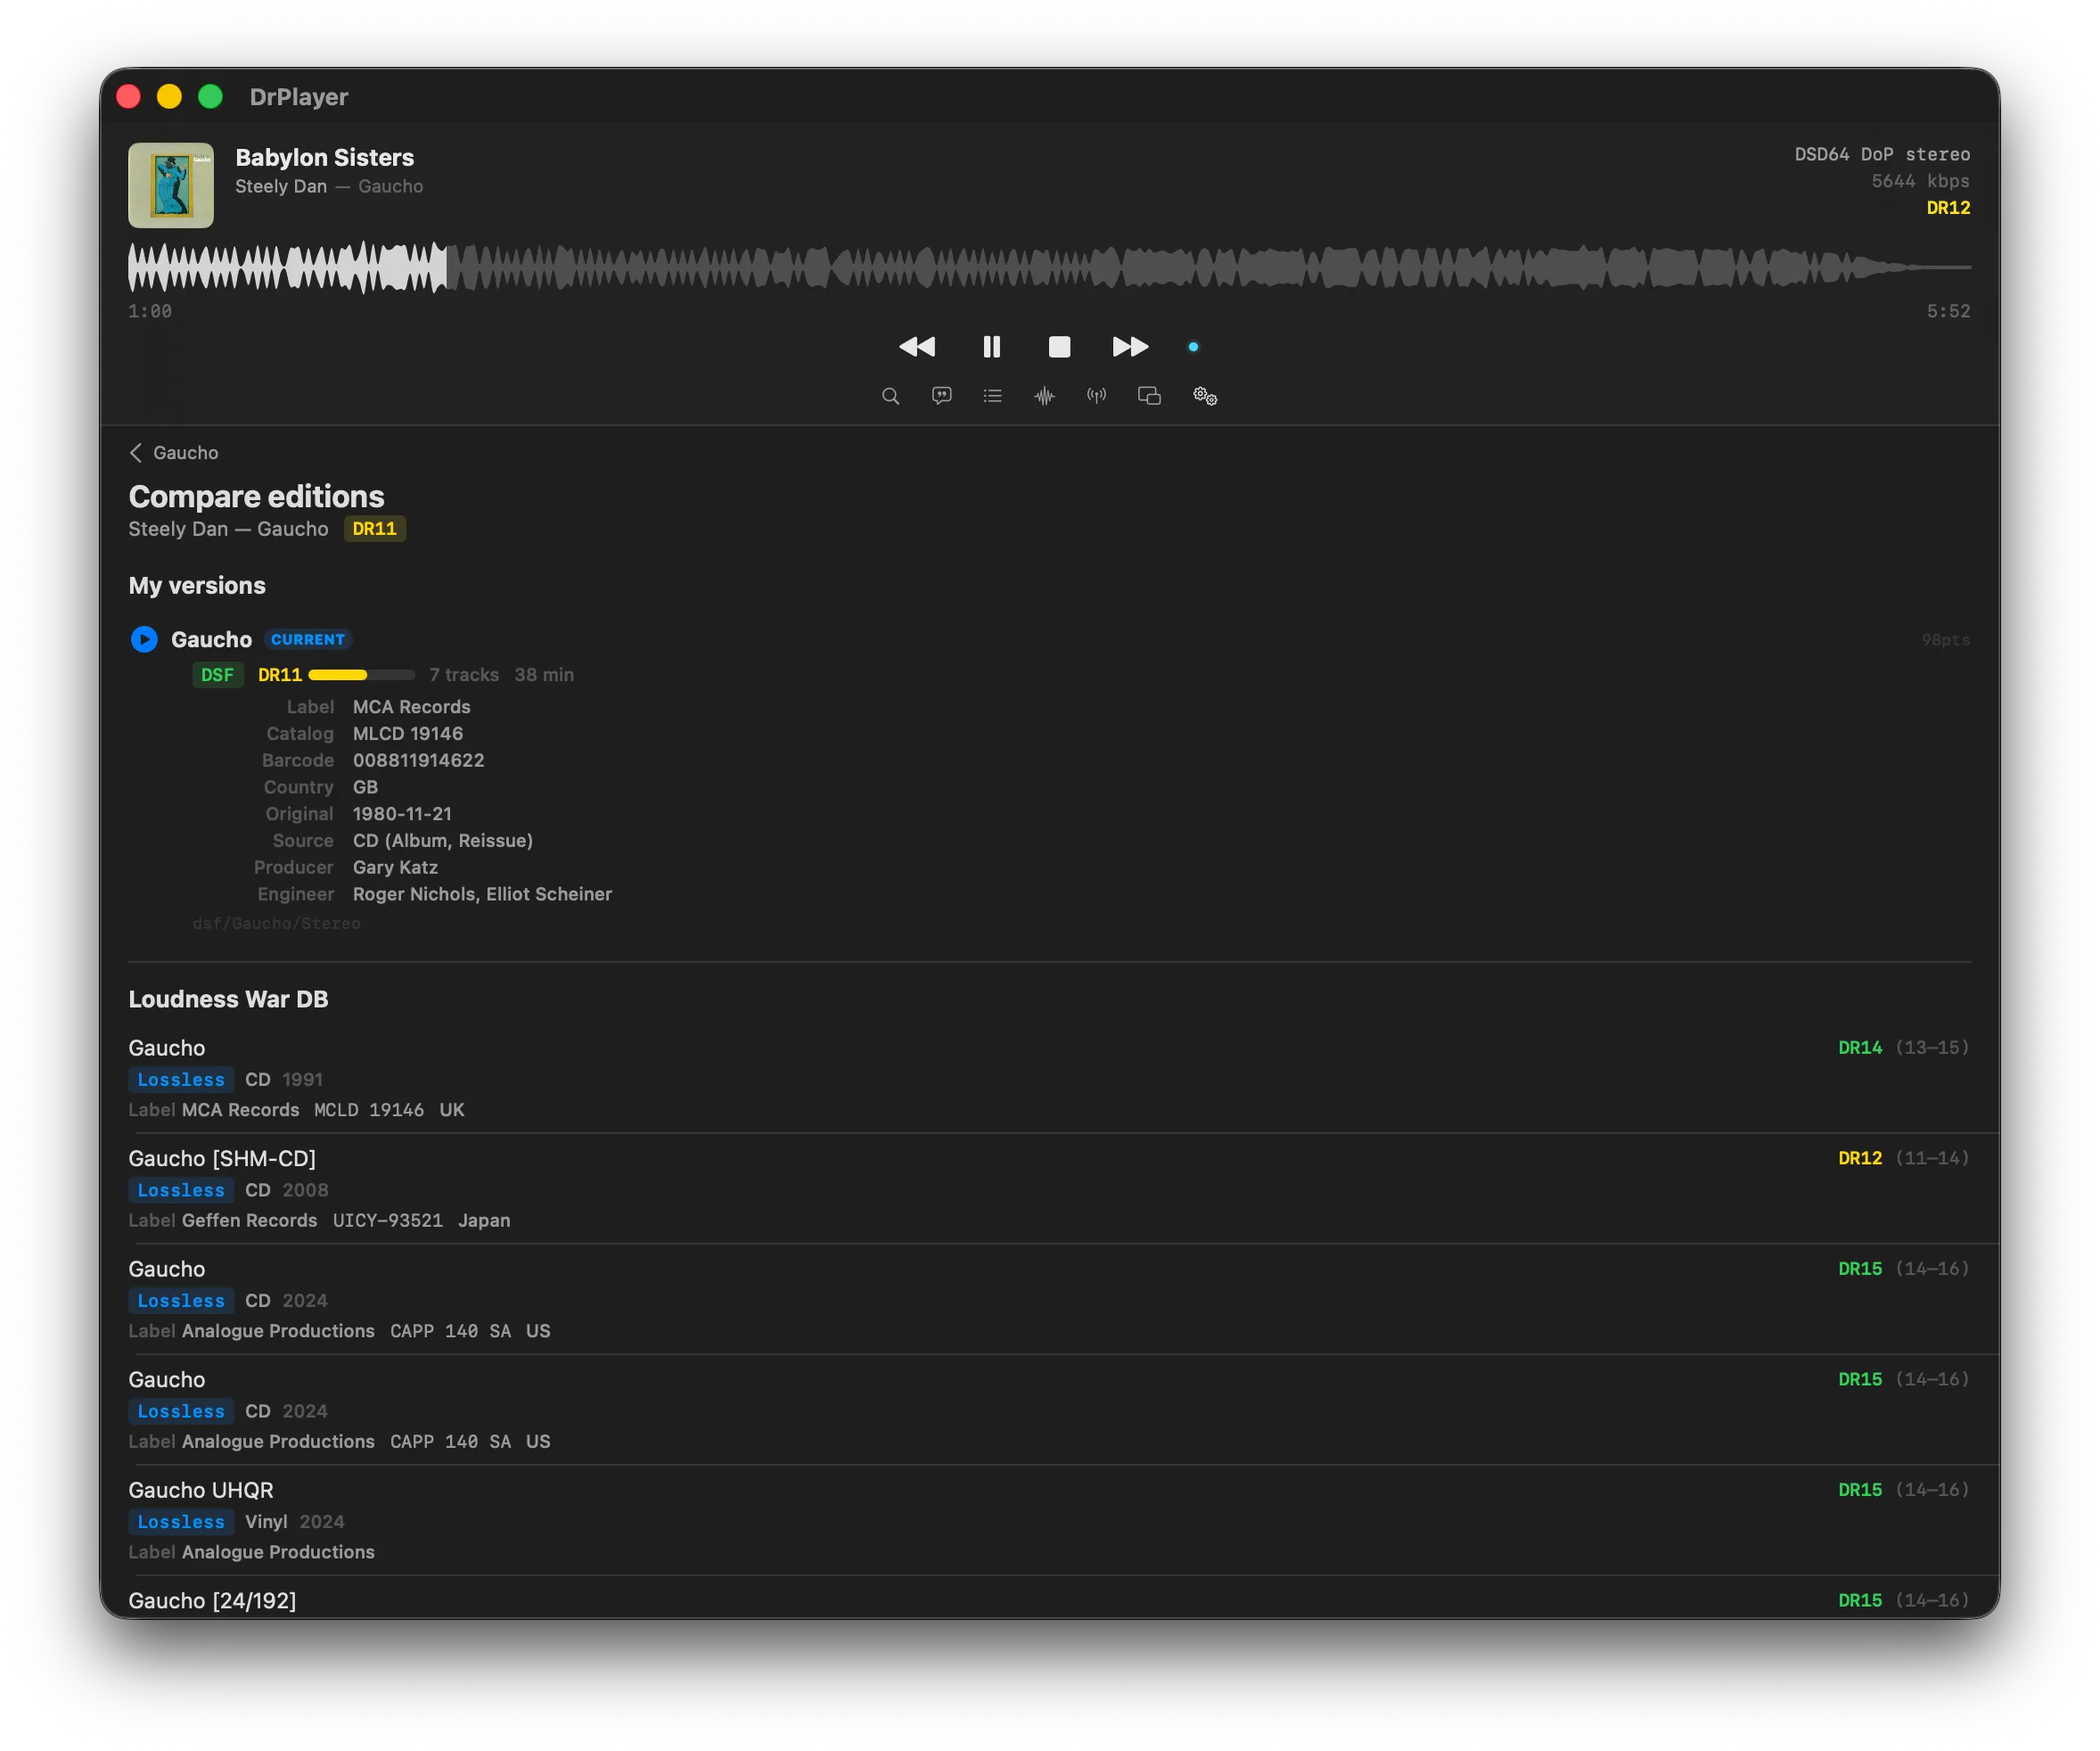Click the blue dot status indicator
2100x1751 pixels.
tap(1193, 347)
